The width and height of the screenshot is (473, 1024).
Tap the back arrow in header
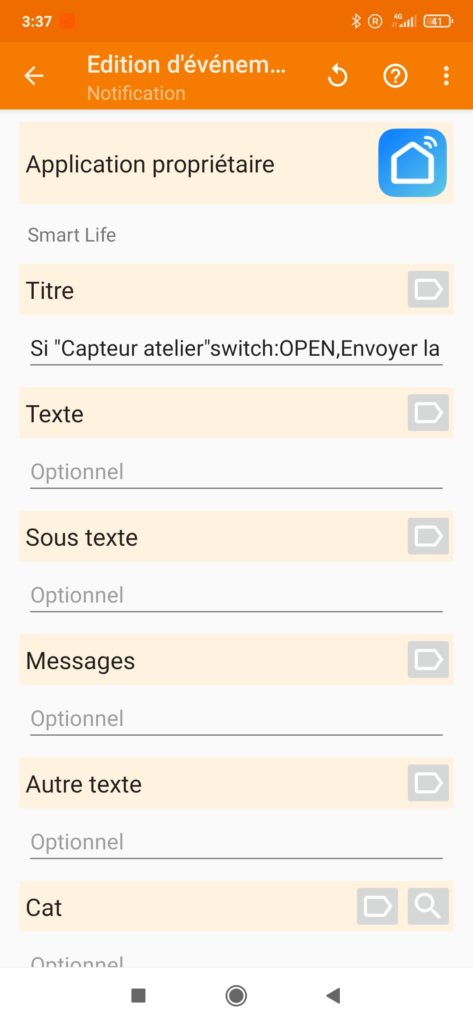(34, 76)
